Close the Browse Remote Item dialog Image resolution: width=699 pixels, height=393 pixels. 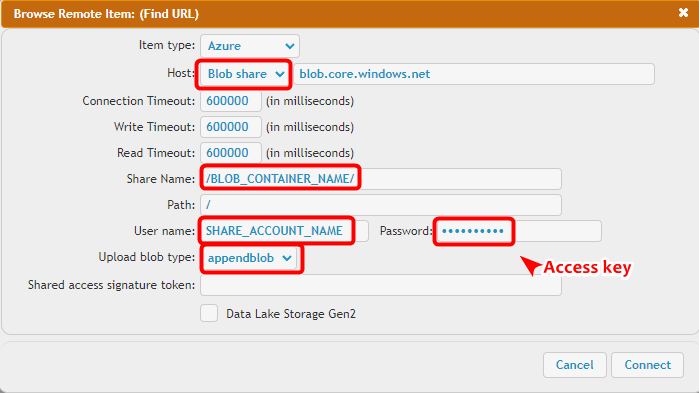pos(683,13)
